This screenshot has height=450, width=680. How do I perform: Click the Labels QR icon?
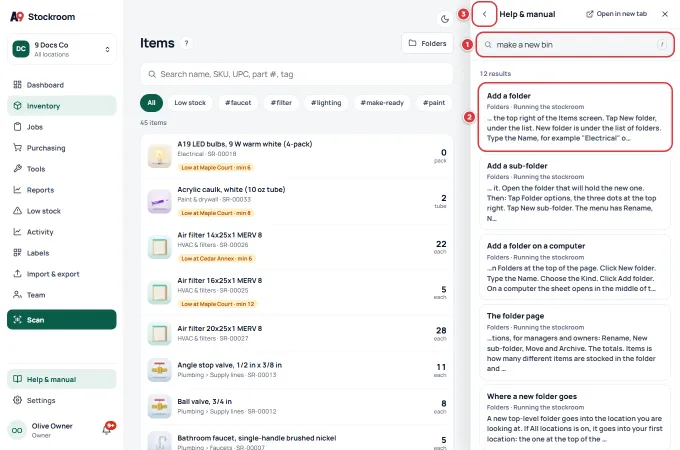pos(17,252)
